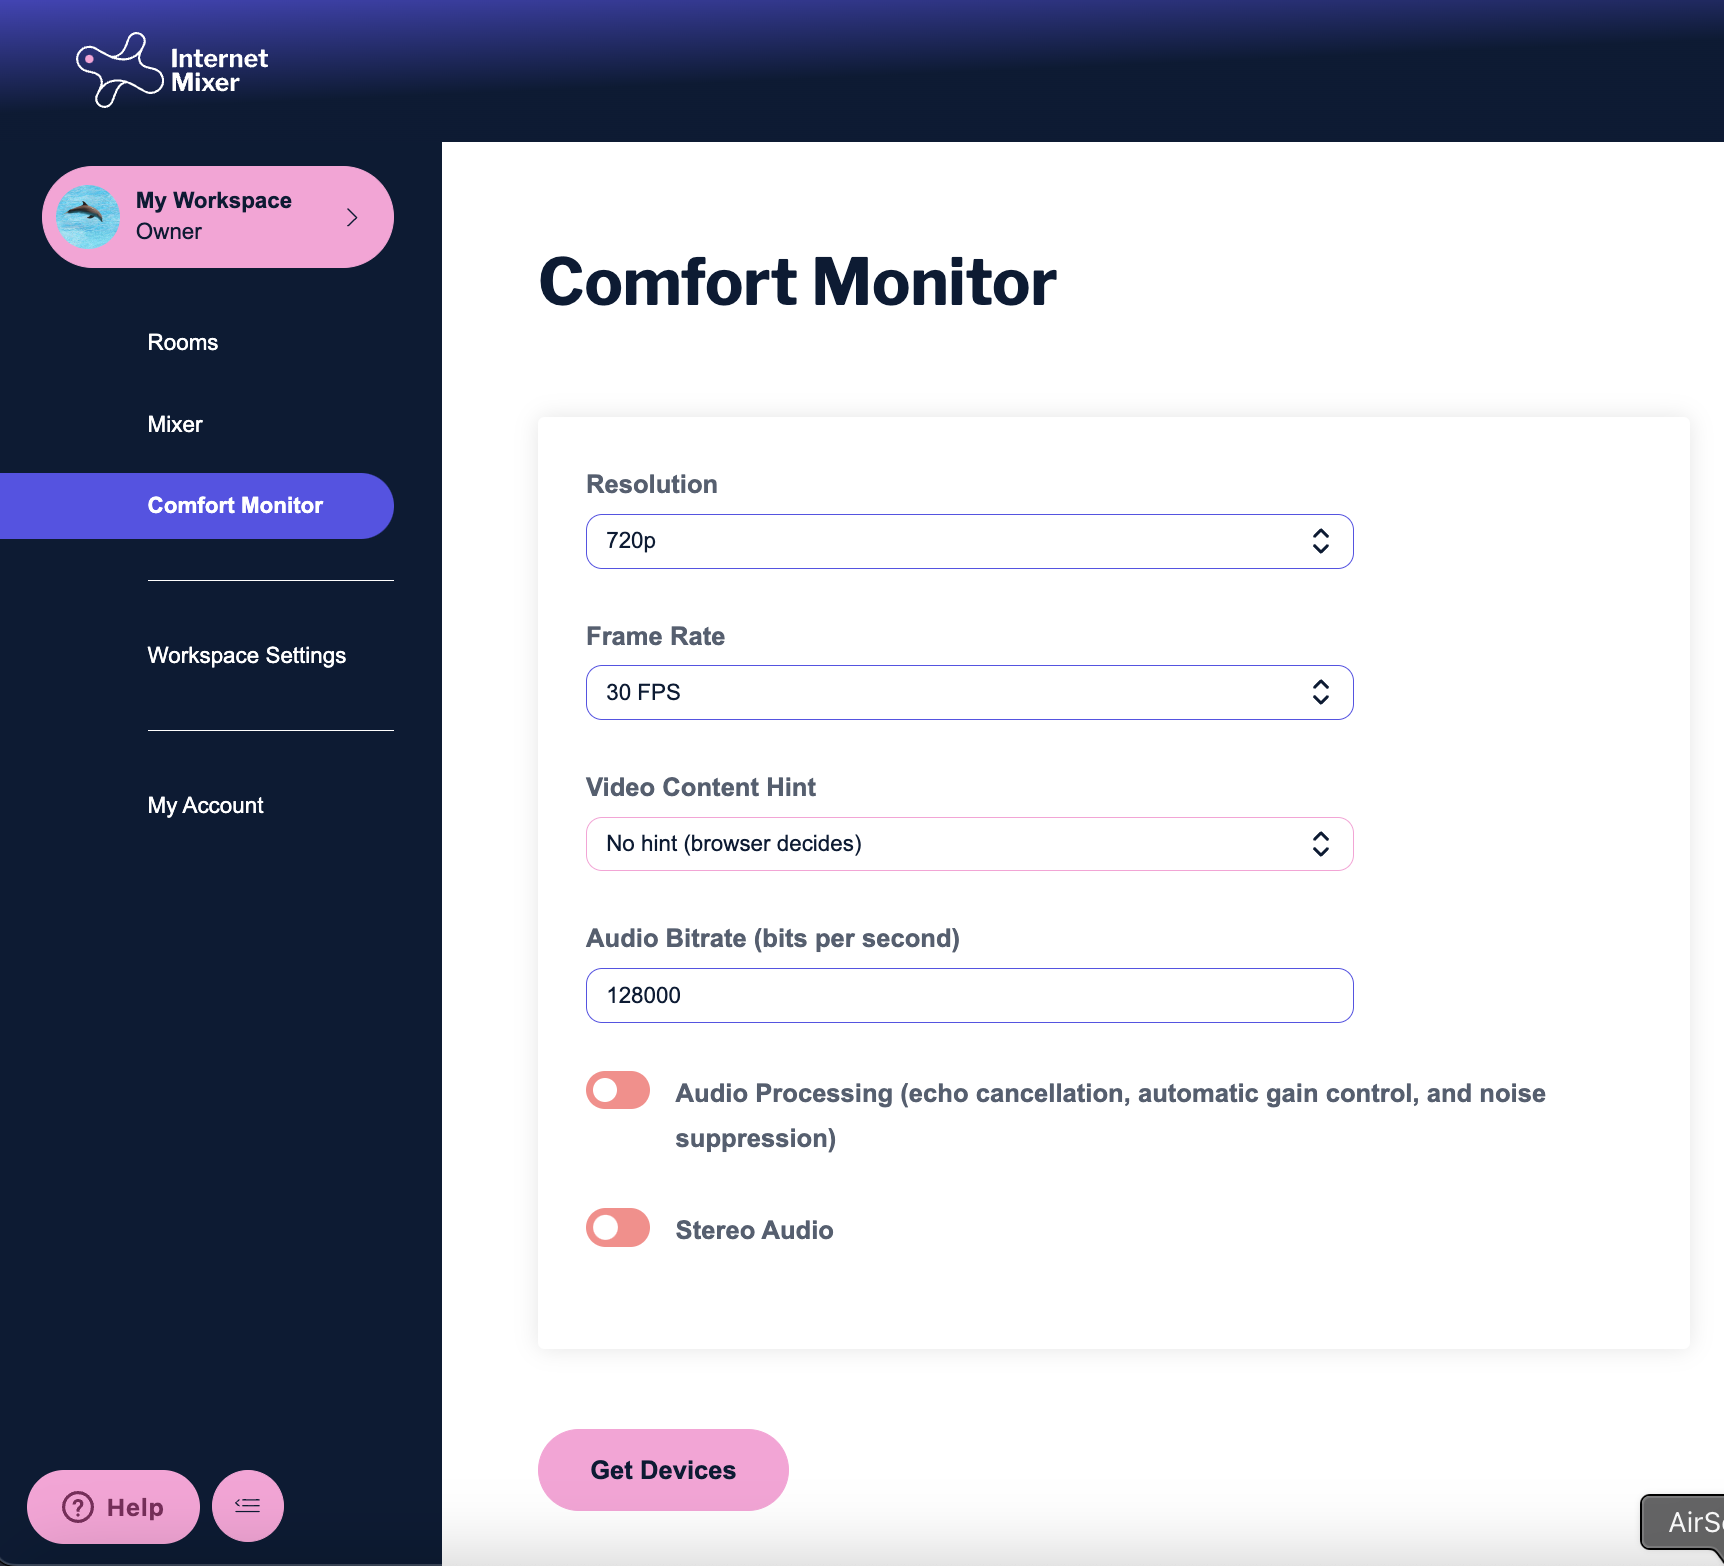Image resolution: width=1724 pixels, height=1566 pixels.
Task: Click the Audio Bitrate input field
Action: [x=968, y=995]
